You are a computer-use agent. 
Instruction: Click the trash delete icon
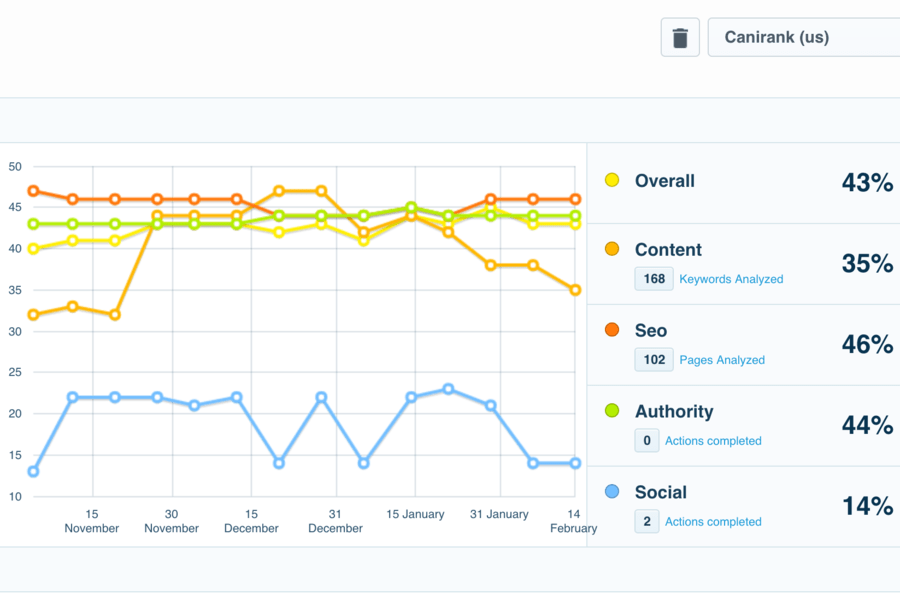pos(680,37)
